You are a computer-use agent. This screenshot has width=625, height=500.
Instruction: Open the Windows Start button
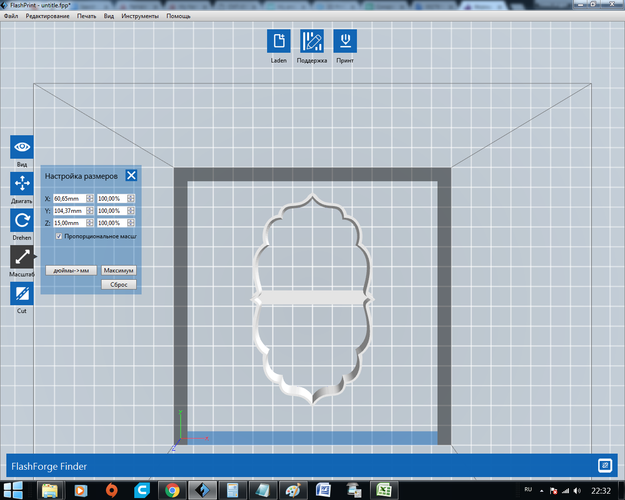point(13,490)
